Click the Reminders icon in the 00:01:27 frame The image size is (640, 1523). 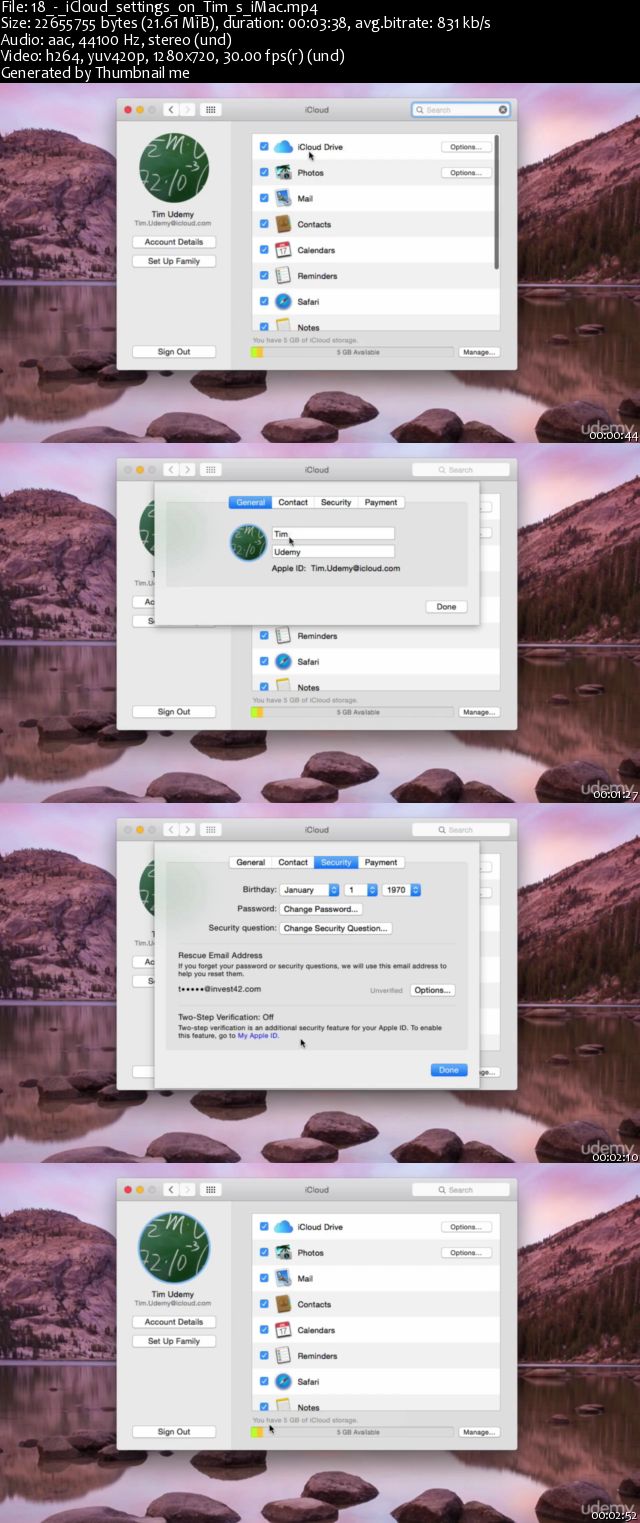tap(283, 636)
